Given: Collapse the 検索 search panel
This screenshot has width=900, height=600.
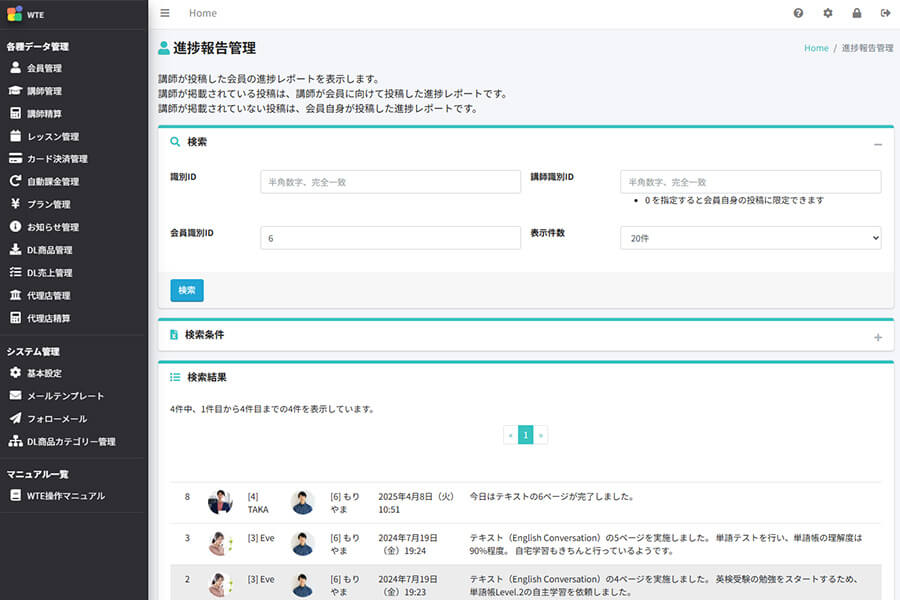Looking at the screenshot, I should point(877,141).
